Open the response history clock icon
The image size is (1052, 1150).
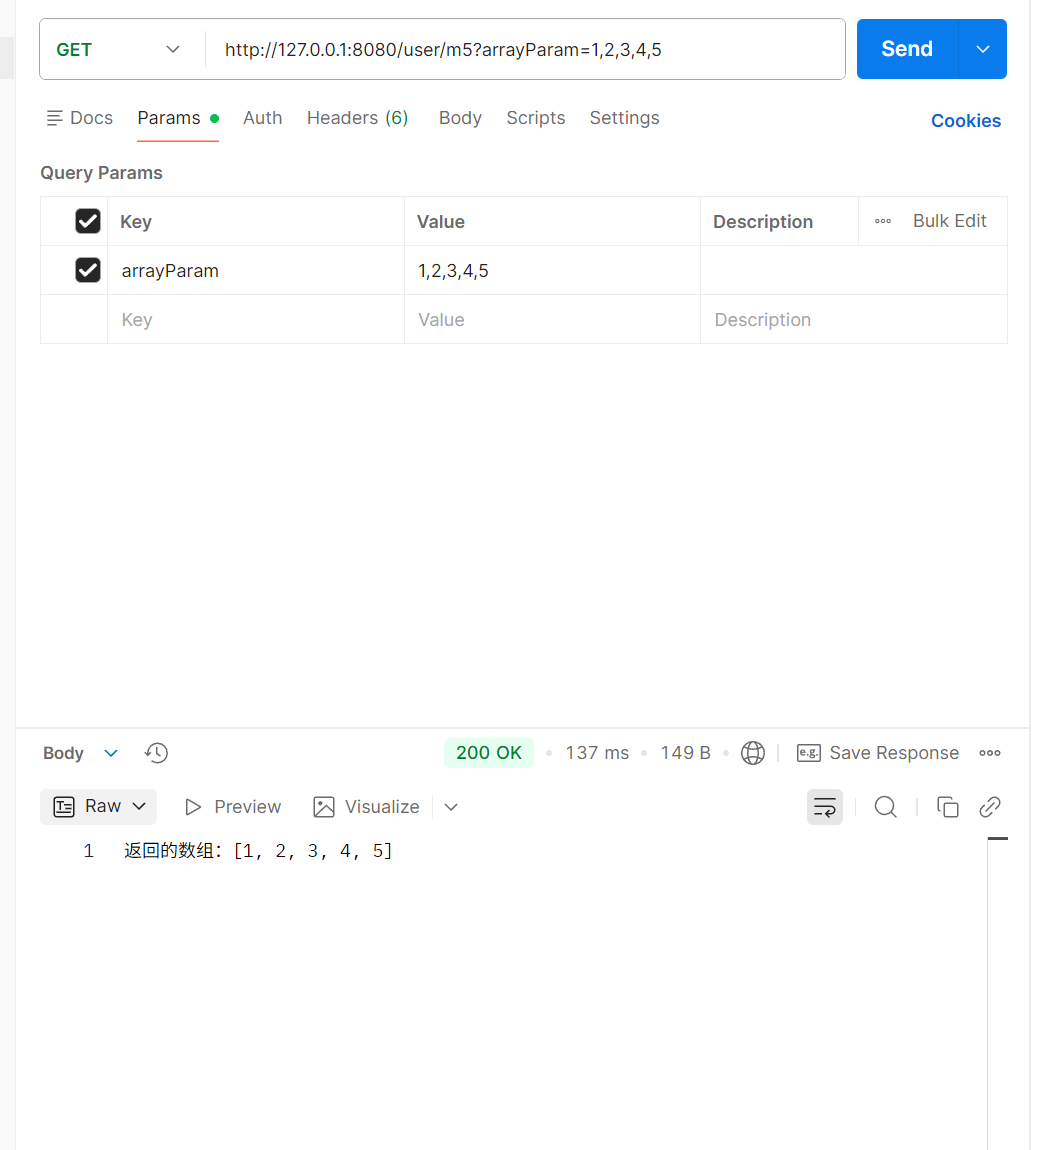coord(156,752)
